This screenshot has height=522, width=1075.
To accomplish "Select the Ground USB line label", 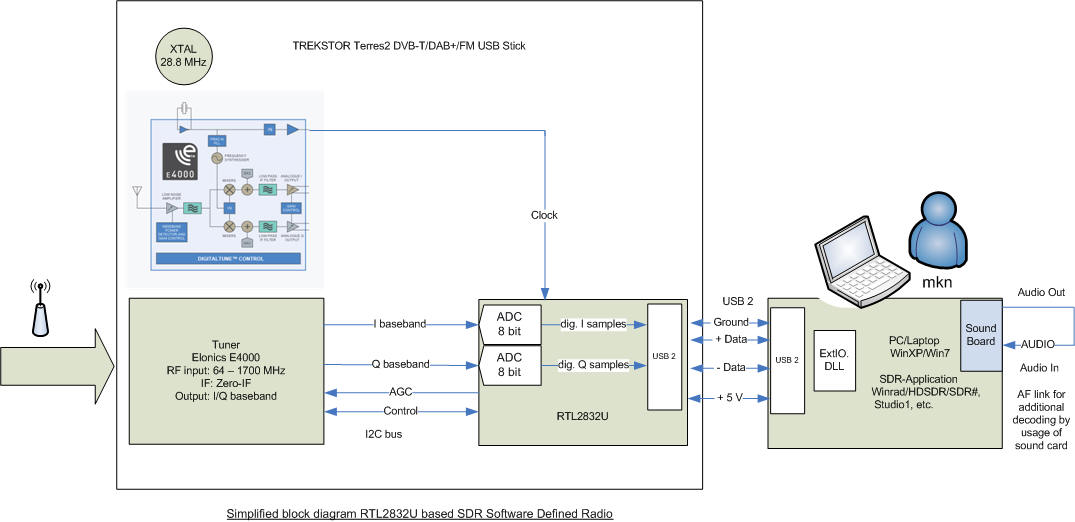I will [x=731, y=322].
